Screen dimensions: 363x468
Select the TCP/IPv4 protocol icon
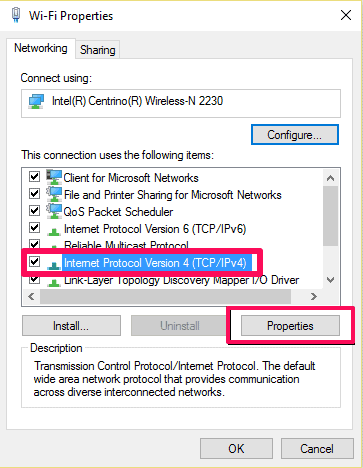pyautogui.click(x=54, y=265)
